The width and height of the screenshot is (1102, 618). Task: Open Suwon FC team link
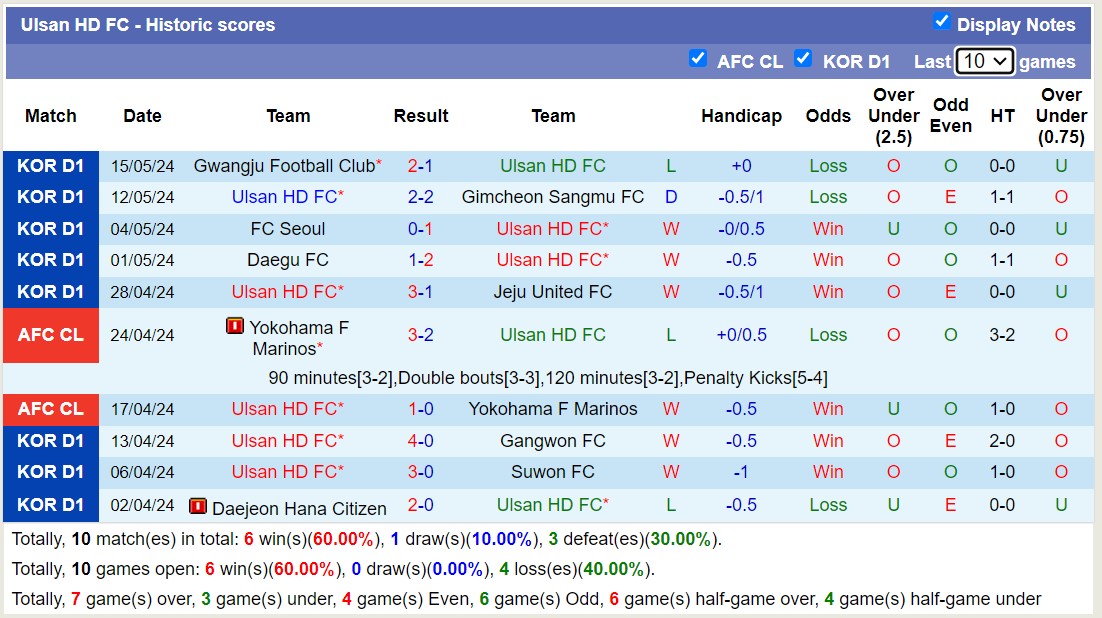pos(553,472)
